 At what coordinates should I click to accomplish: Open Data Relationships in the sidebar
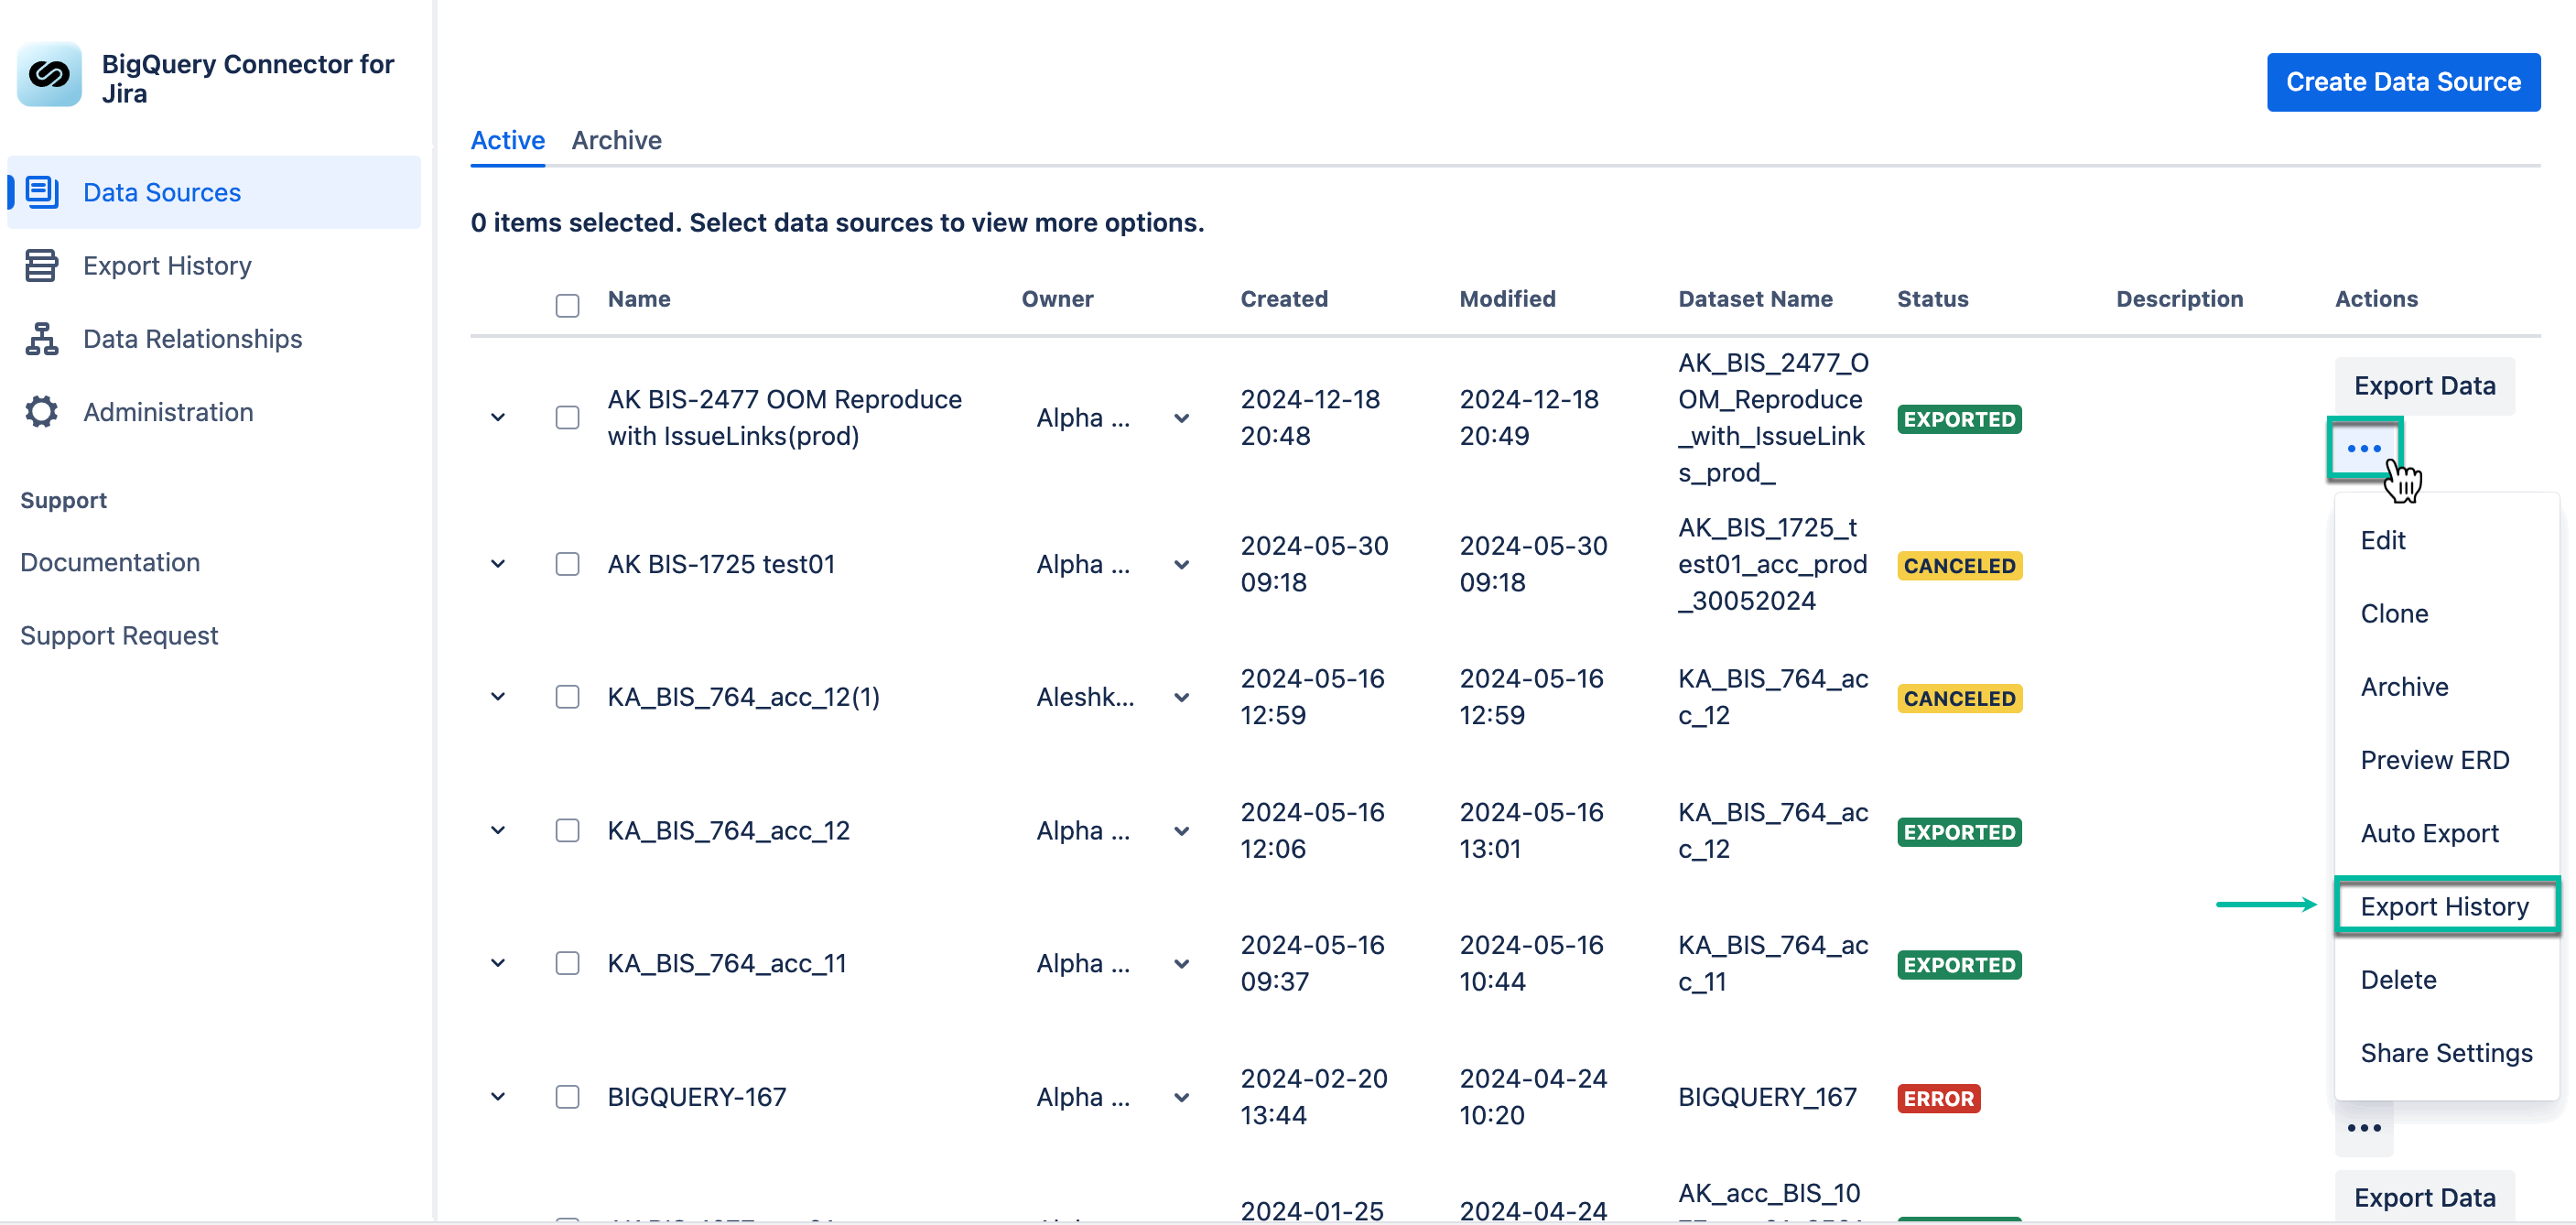point(214,339)
